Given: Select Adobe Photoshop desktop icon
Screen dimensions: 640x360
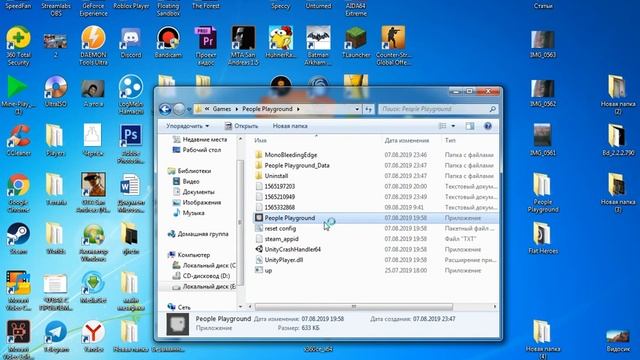Looking at the screenshot, I should coord(131,144).
